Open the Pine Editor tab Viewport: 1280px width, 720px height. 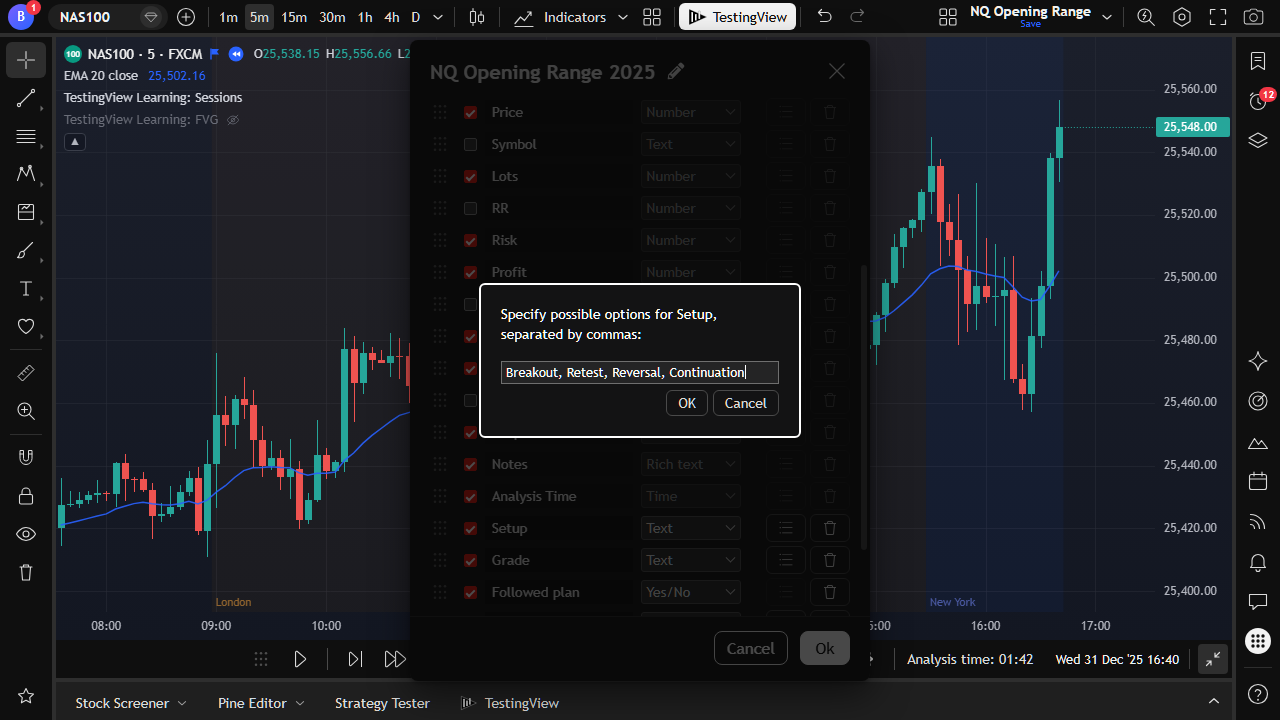pos(261,703)
